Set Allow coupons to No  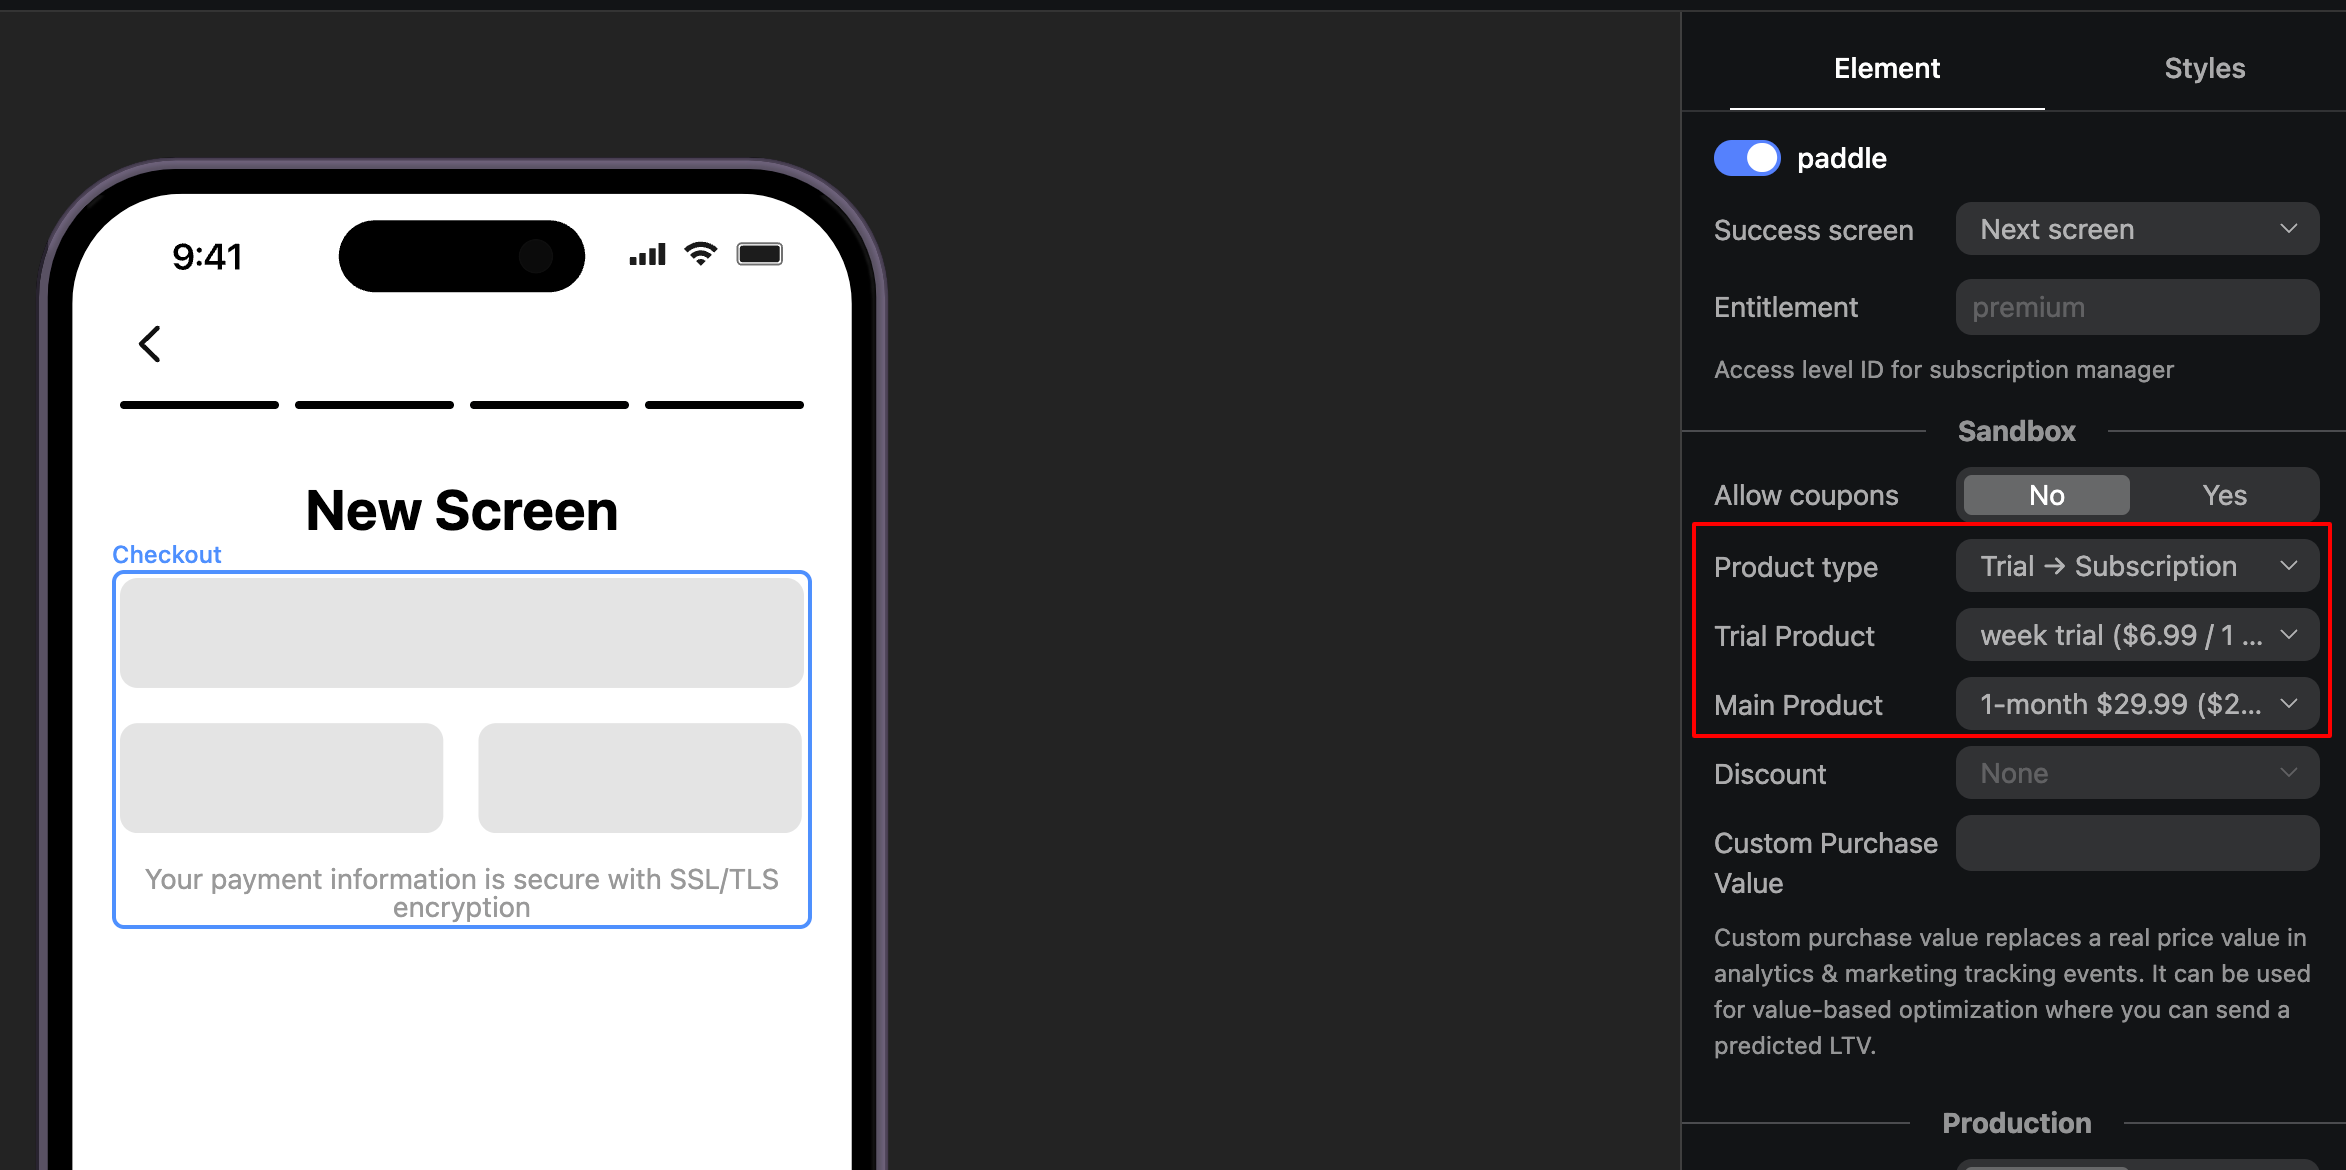point(2047,495)
